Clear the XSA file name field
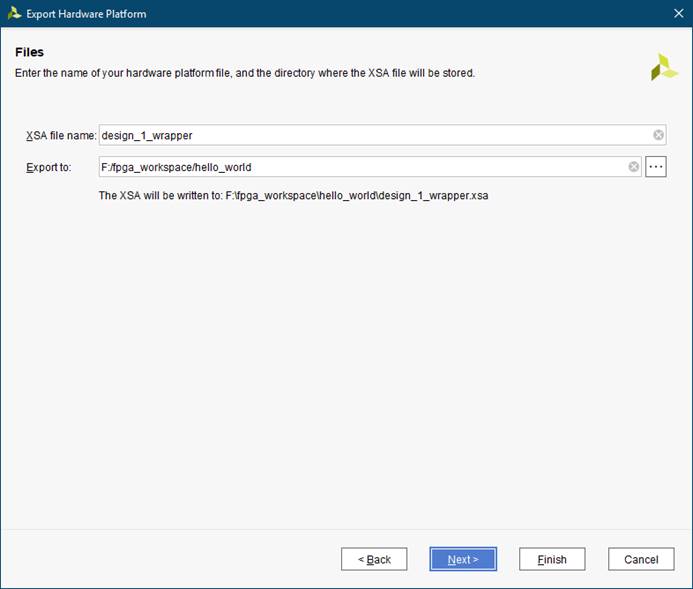Viewport: 693px width, 589px height. coord(658,135)
